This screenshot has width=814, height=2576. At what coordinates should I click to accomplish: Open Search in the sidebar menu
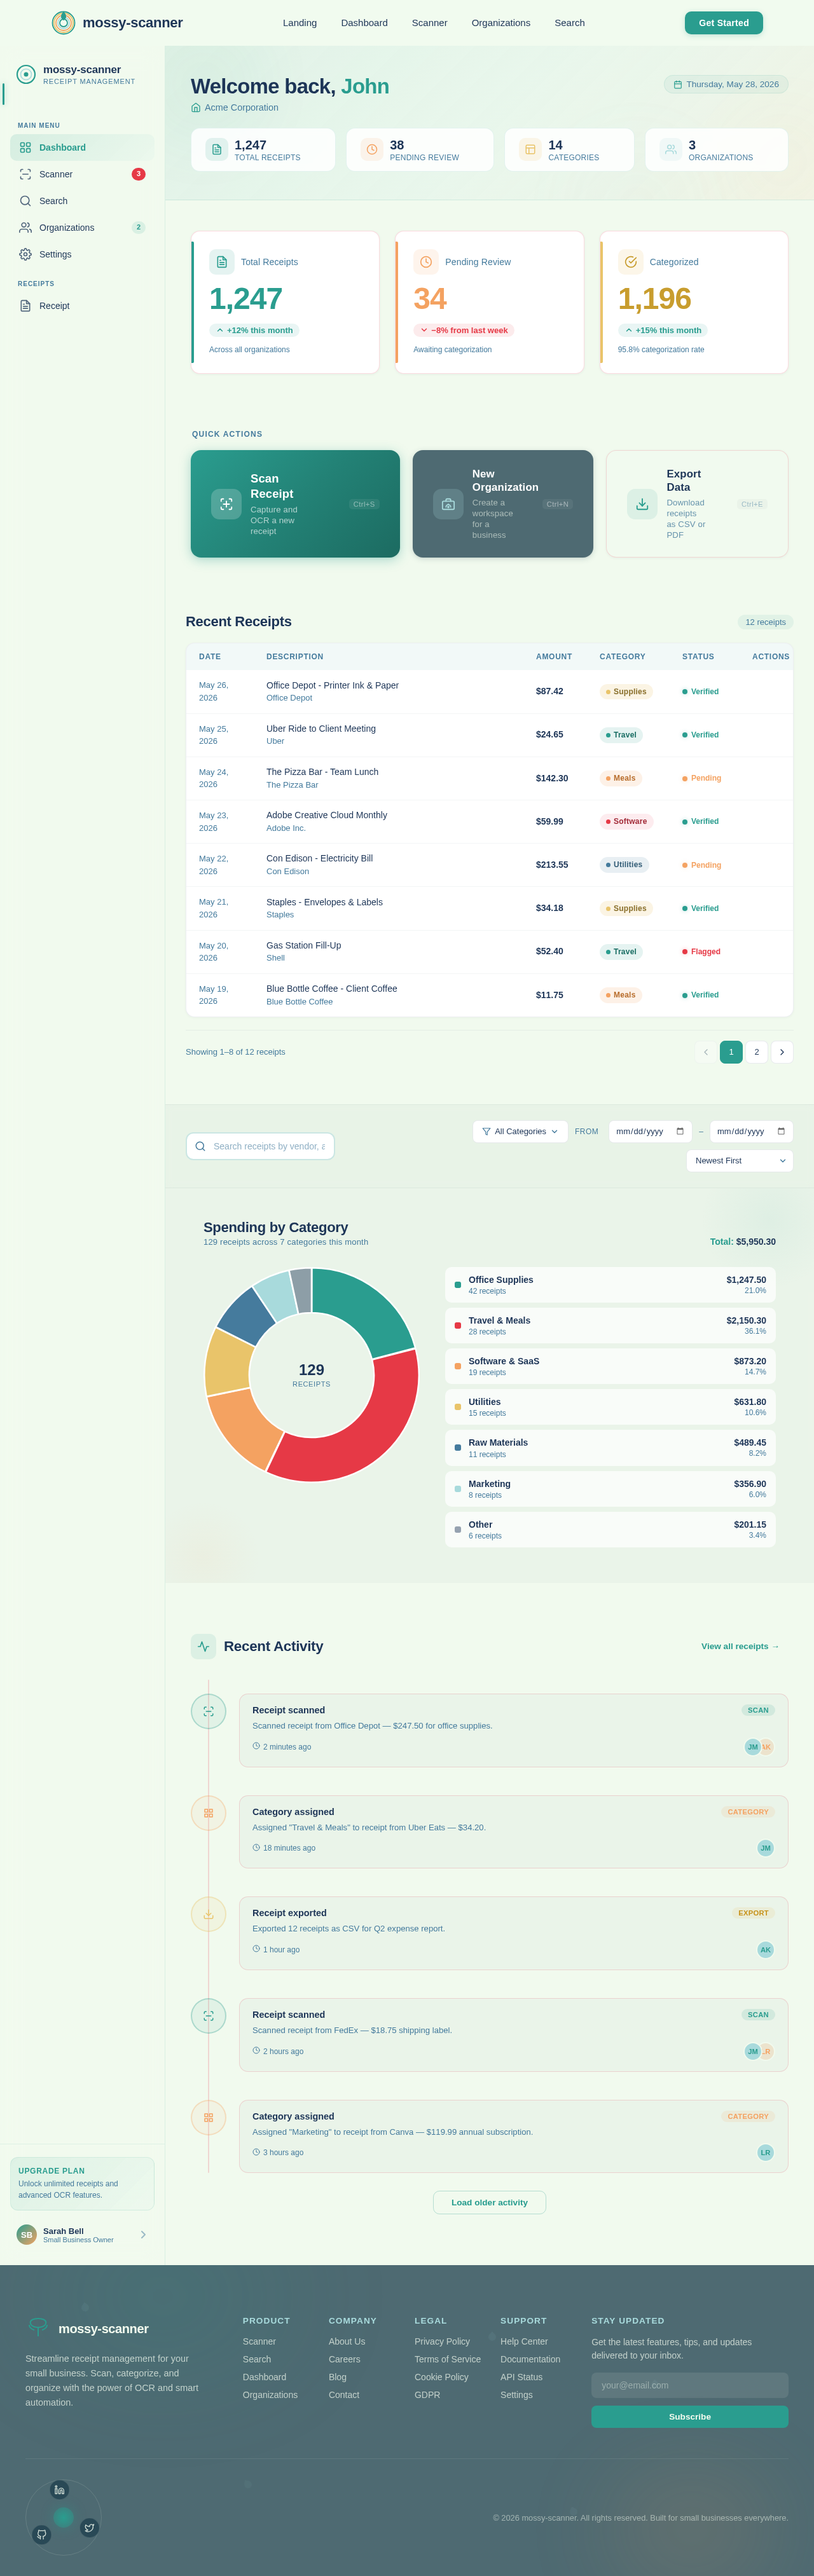[x=82, y=201]
